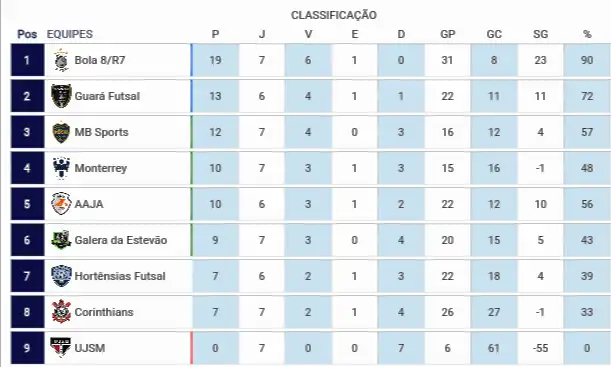
Task: Click the GP column header
Action: point(447,34)
